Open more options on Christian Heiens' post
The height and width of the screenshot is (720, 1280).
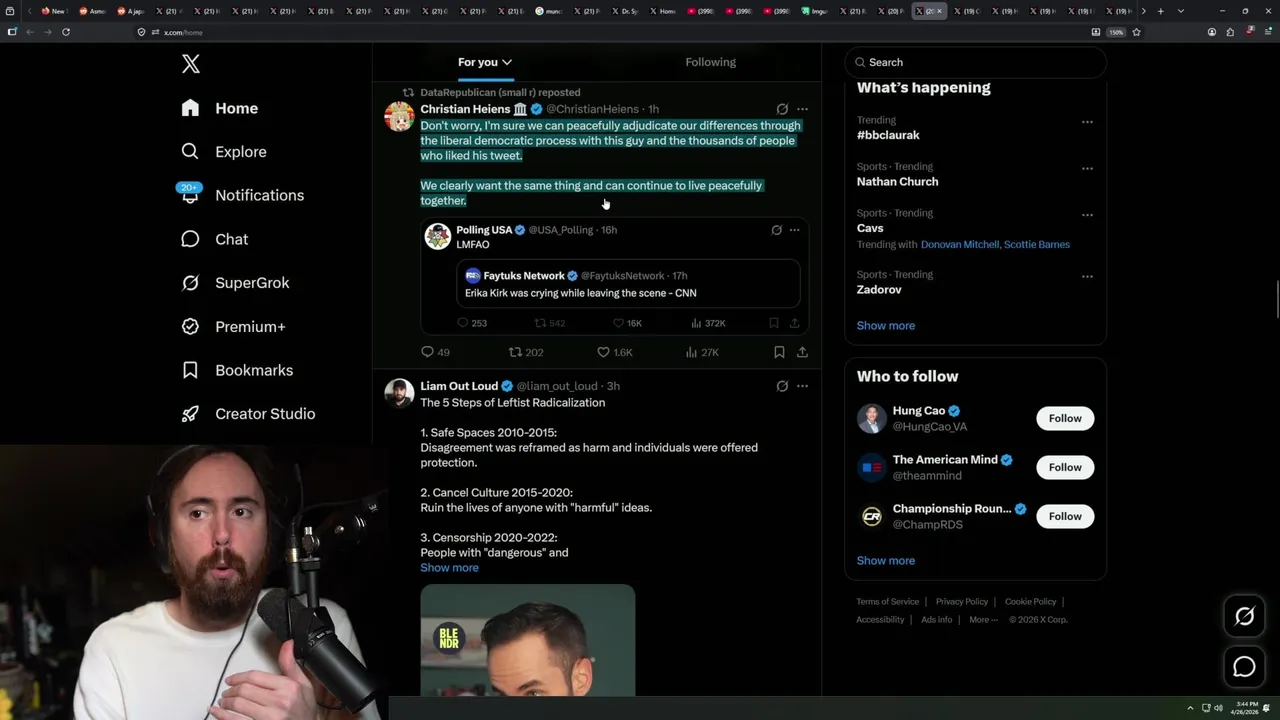802,109
